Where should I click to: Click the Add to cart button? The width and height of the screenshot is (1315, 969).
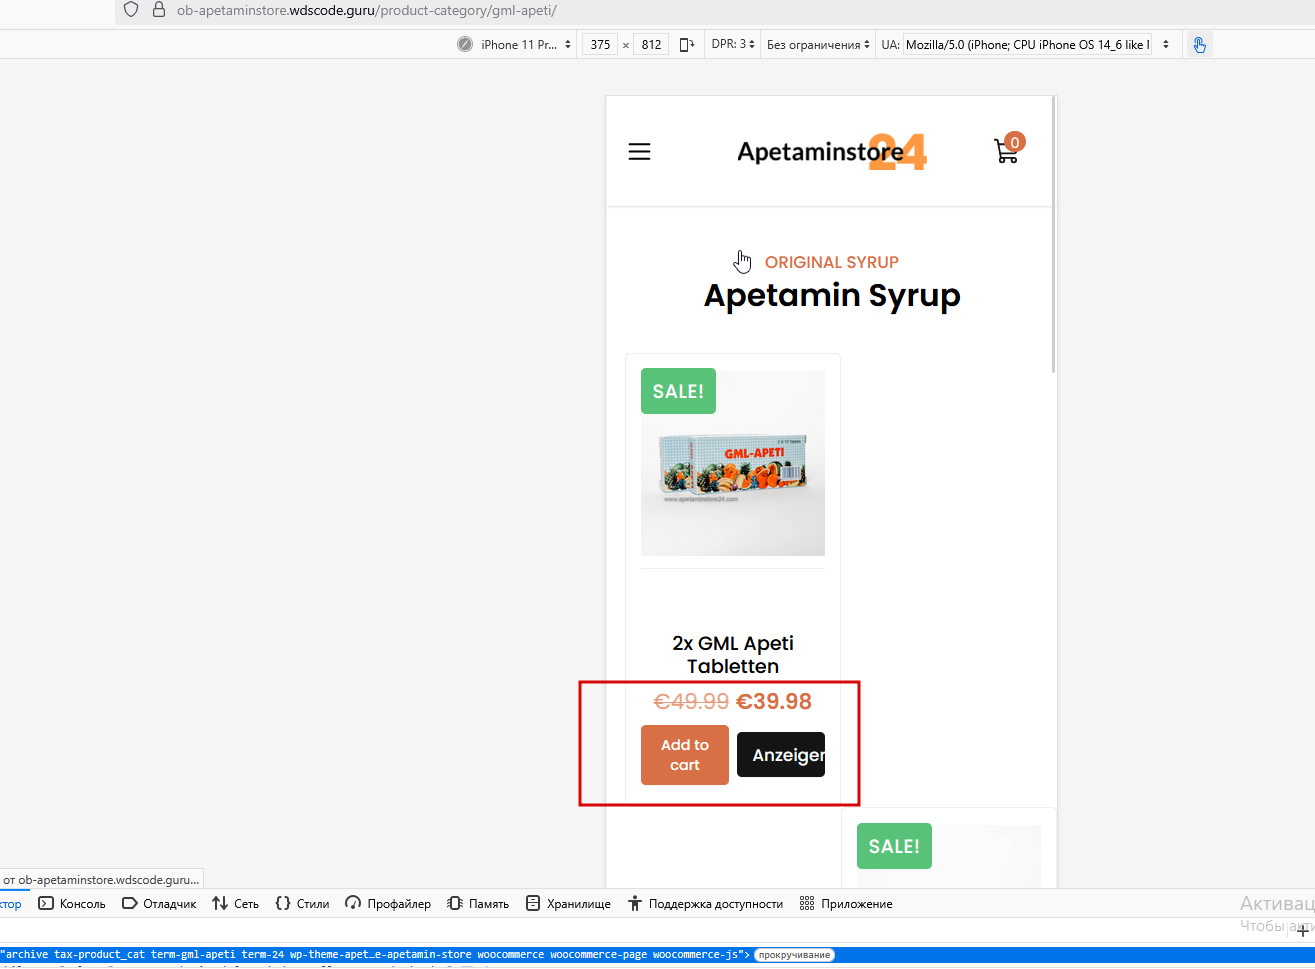click(685, 755)
